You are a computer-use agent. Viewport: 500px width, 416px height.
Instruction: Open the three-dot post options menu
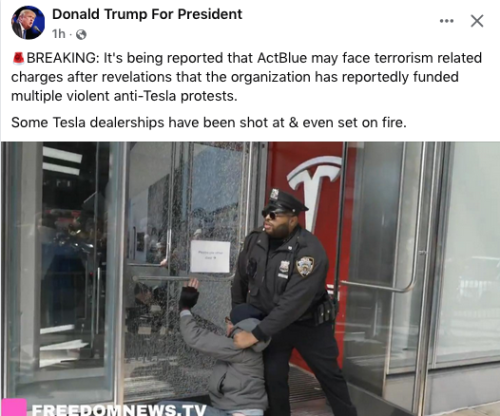pyautogui.click(x=447, y=21)
